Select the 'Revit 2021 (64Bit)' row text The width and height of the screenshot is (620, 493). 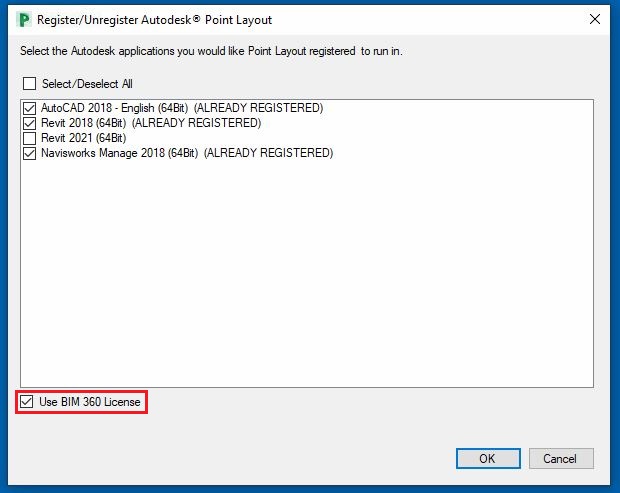tap(83, 138)
